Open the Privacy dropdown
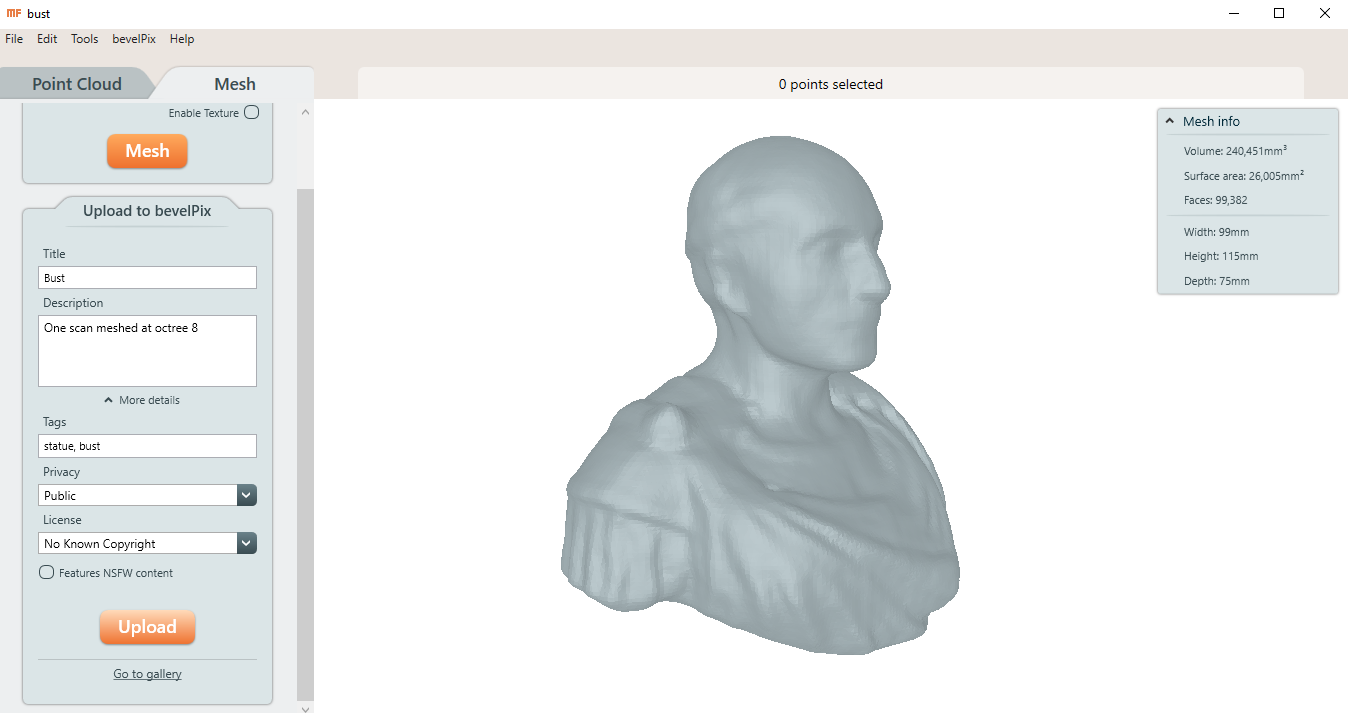The height and width of the screenshot is (713, 1348). [x=247, y=495]
